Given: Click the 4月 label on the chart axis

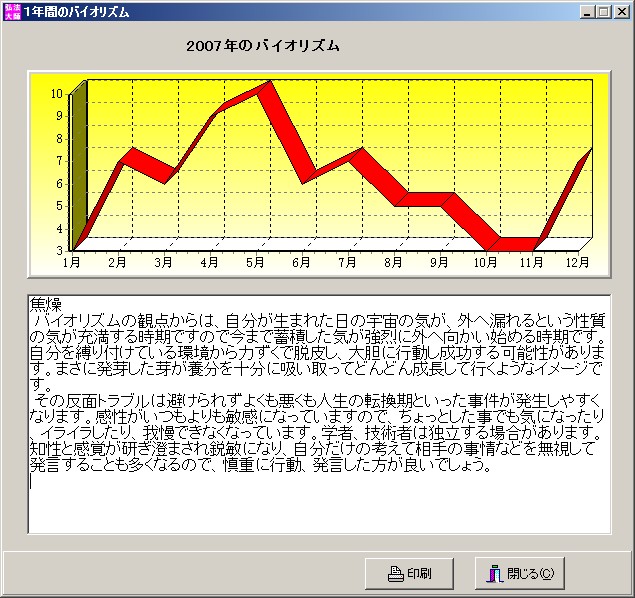Looking at the screenshot, I should click(x=209, y=262).
